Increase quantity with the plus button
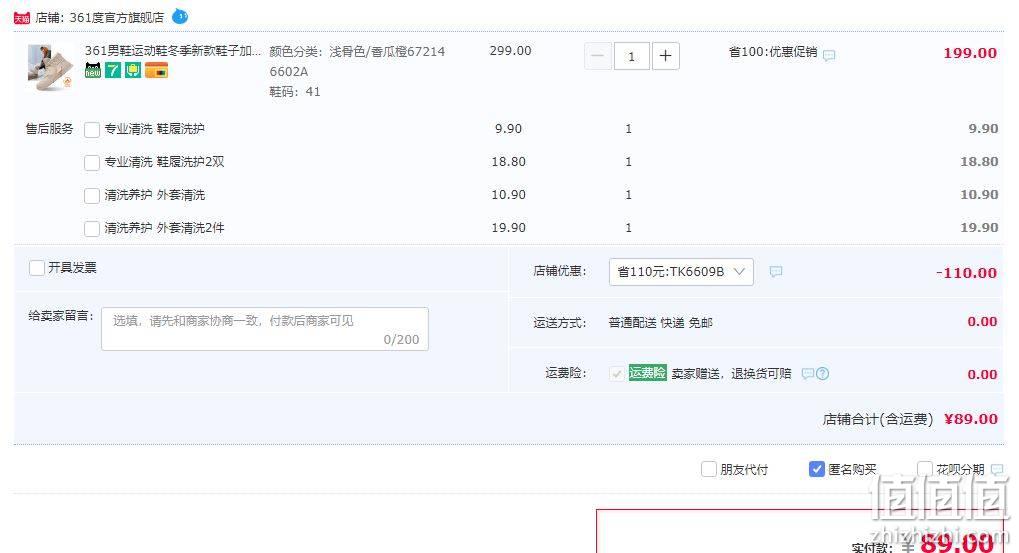This screenshot has height=553, width=1019. [x=665, y=57]
